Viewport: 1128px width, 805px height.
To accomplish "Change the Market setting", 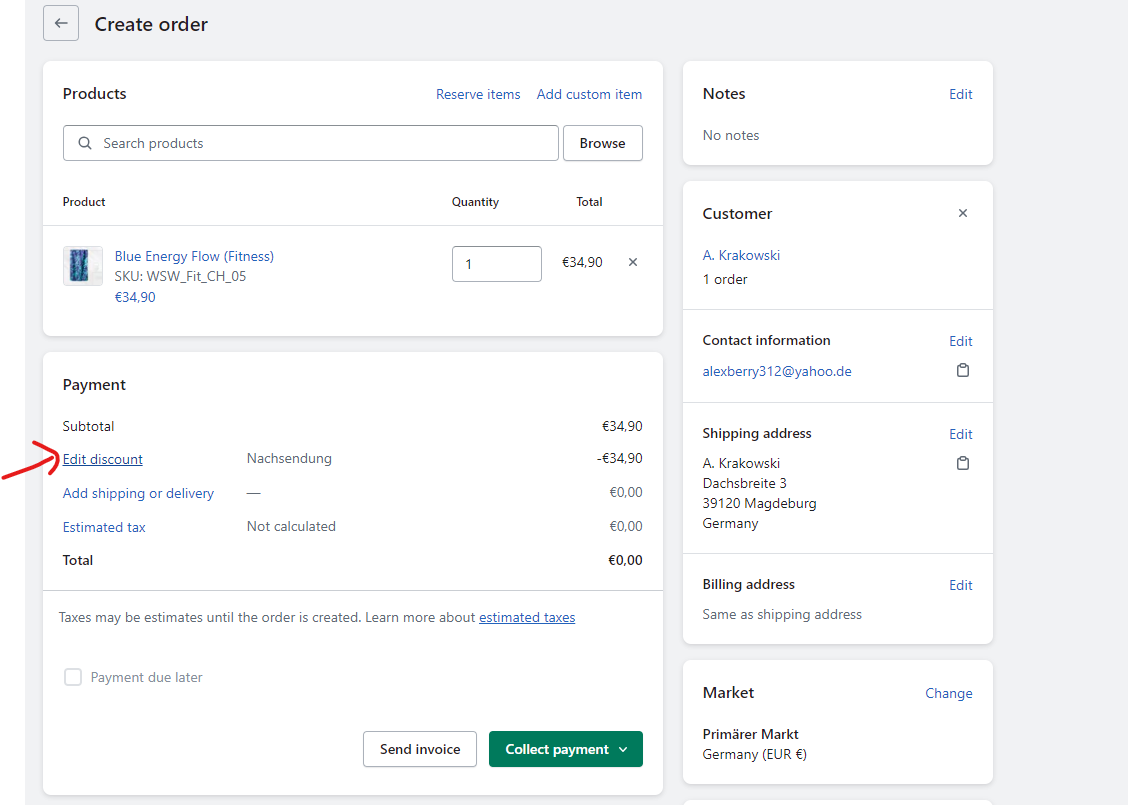I will click(x=948, y=693).
